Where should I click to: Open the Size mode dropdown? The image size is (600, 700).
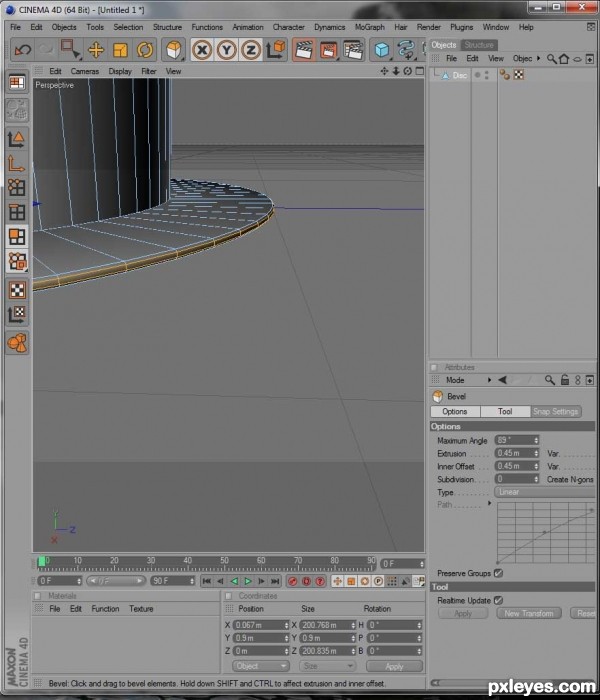tap(327, 666)
